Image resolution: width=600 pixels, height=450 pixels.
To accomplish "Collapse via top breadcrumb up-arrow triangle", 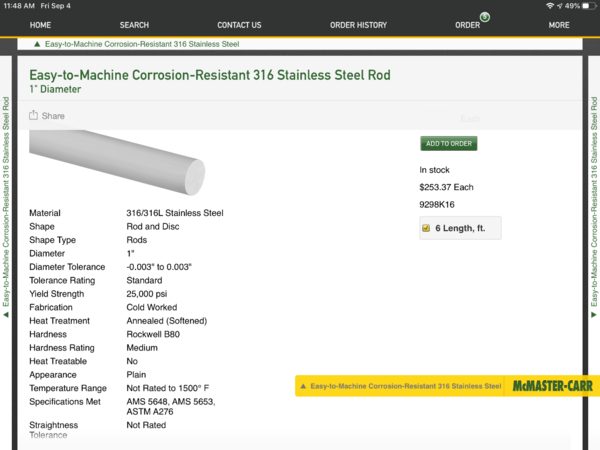I will [x=37, y=44].
